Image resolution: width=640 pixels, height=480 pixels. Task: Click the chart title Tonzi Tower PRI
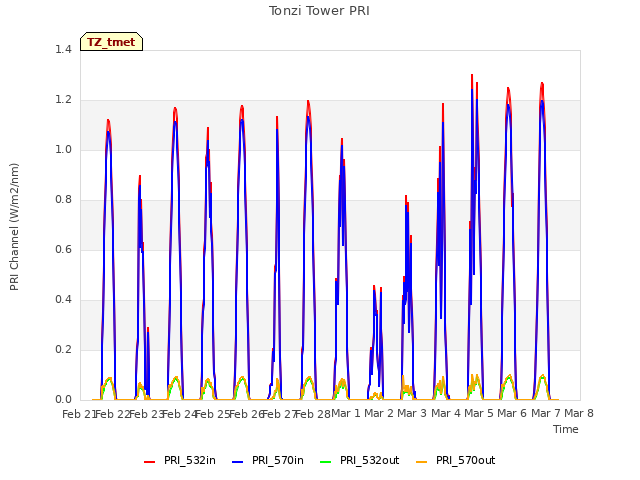(319, 11)
